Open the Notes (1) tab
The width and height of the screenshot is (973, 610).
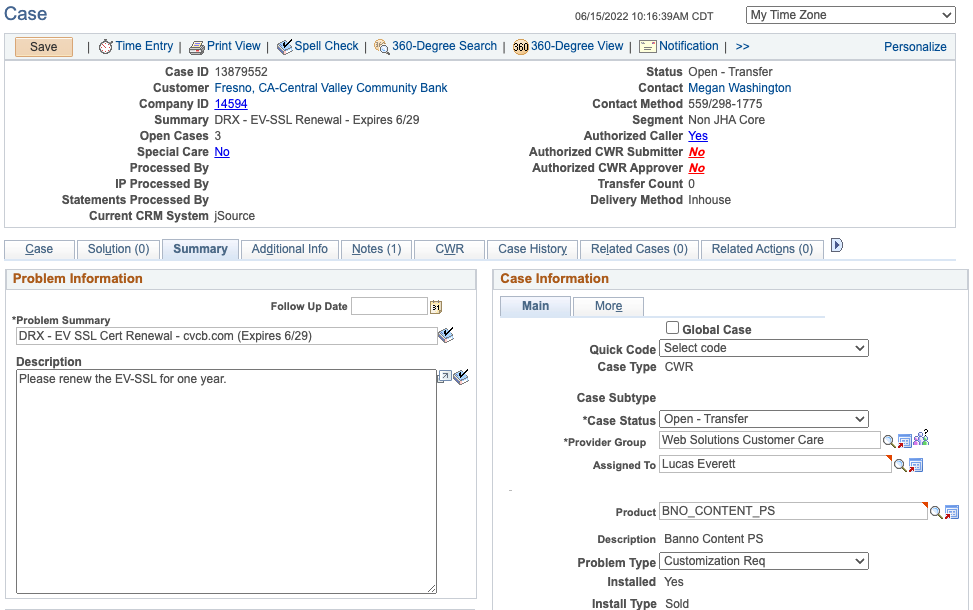tap(376, 249)
